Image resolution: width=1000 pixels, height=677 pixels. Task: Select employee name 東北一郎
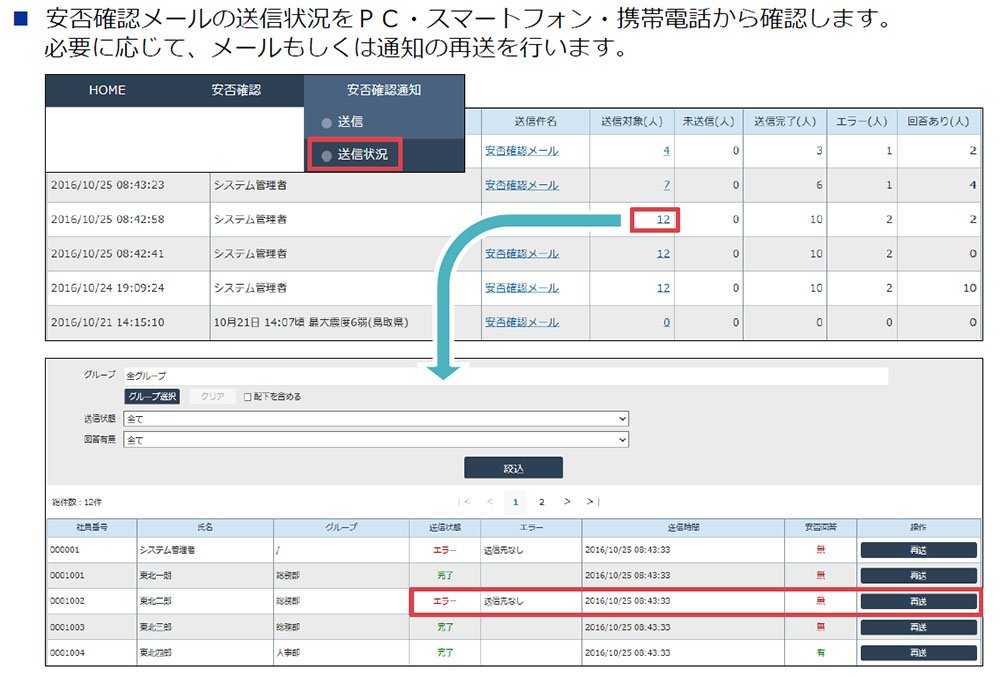click(156, 576)
